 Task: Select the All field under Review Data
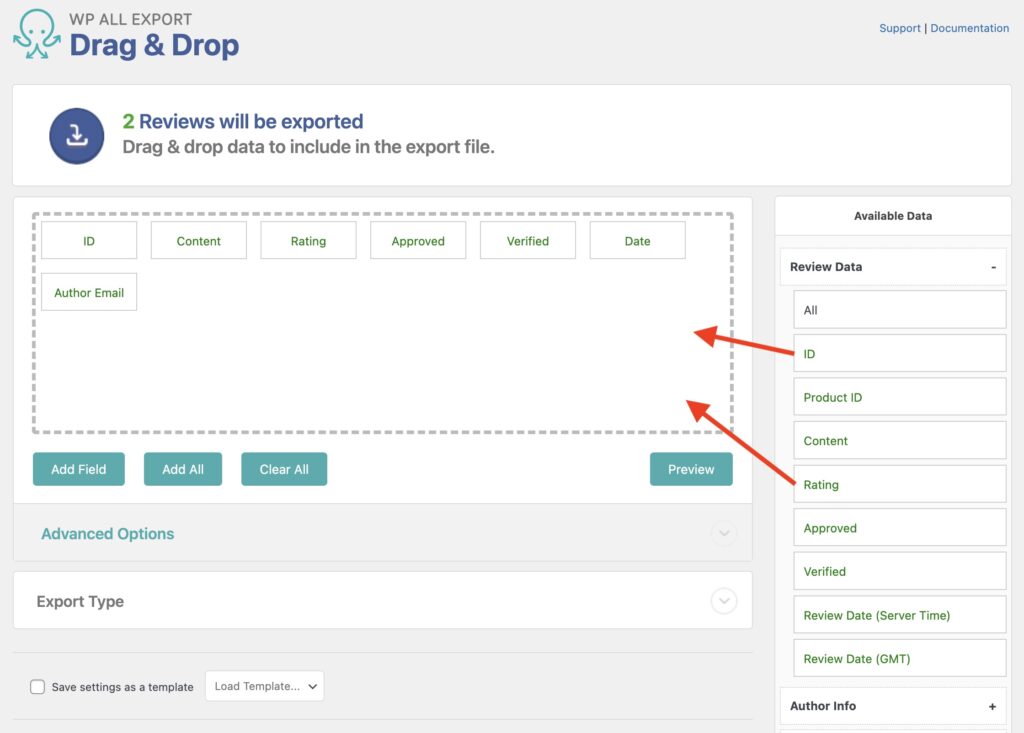pos(899,310)
